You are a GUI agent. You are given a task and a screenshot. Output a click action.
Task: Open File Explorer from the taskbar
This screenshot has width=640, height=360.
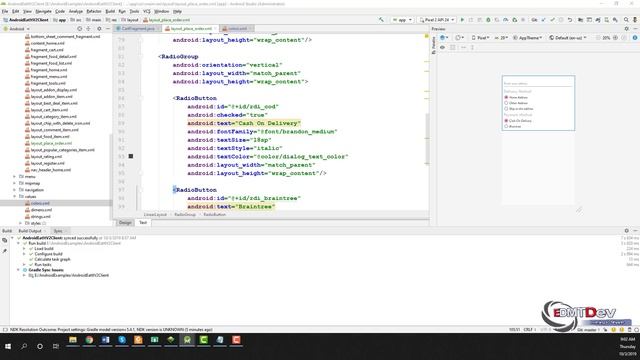73,340
